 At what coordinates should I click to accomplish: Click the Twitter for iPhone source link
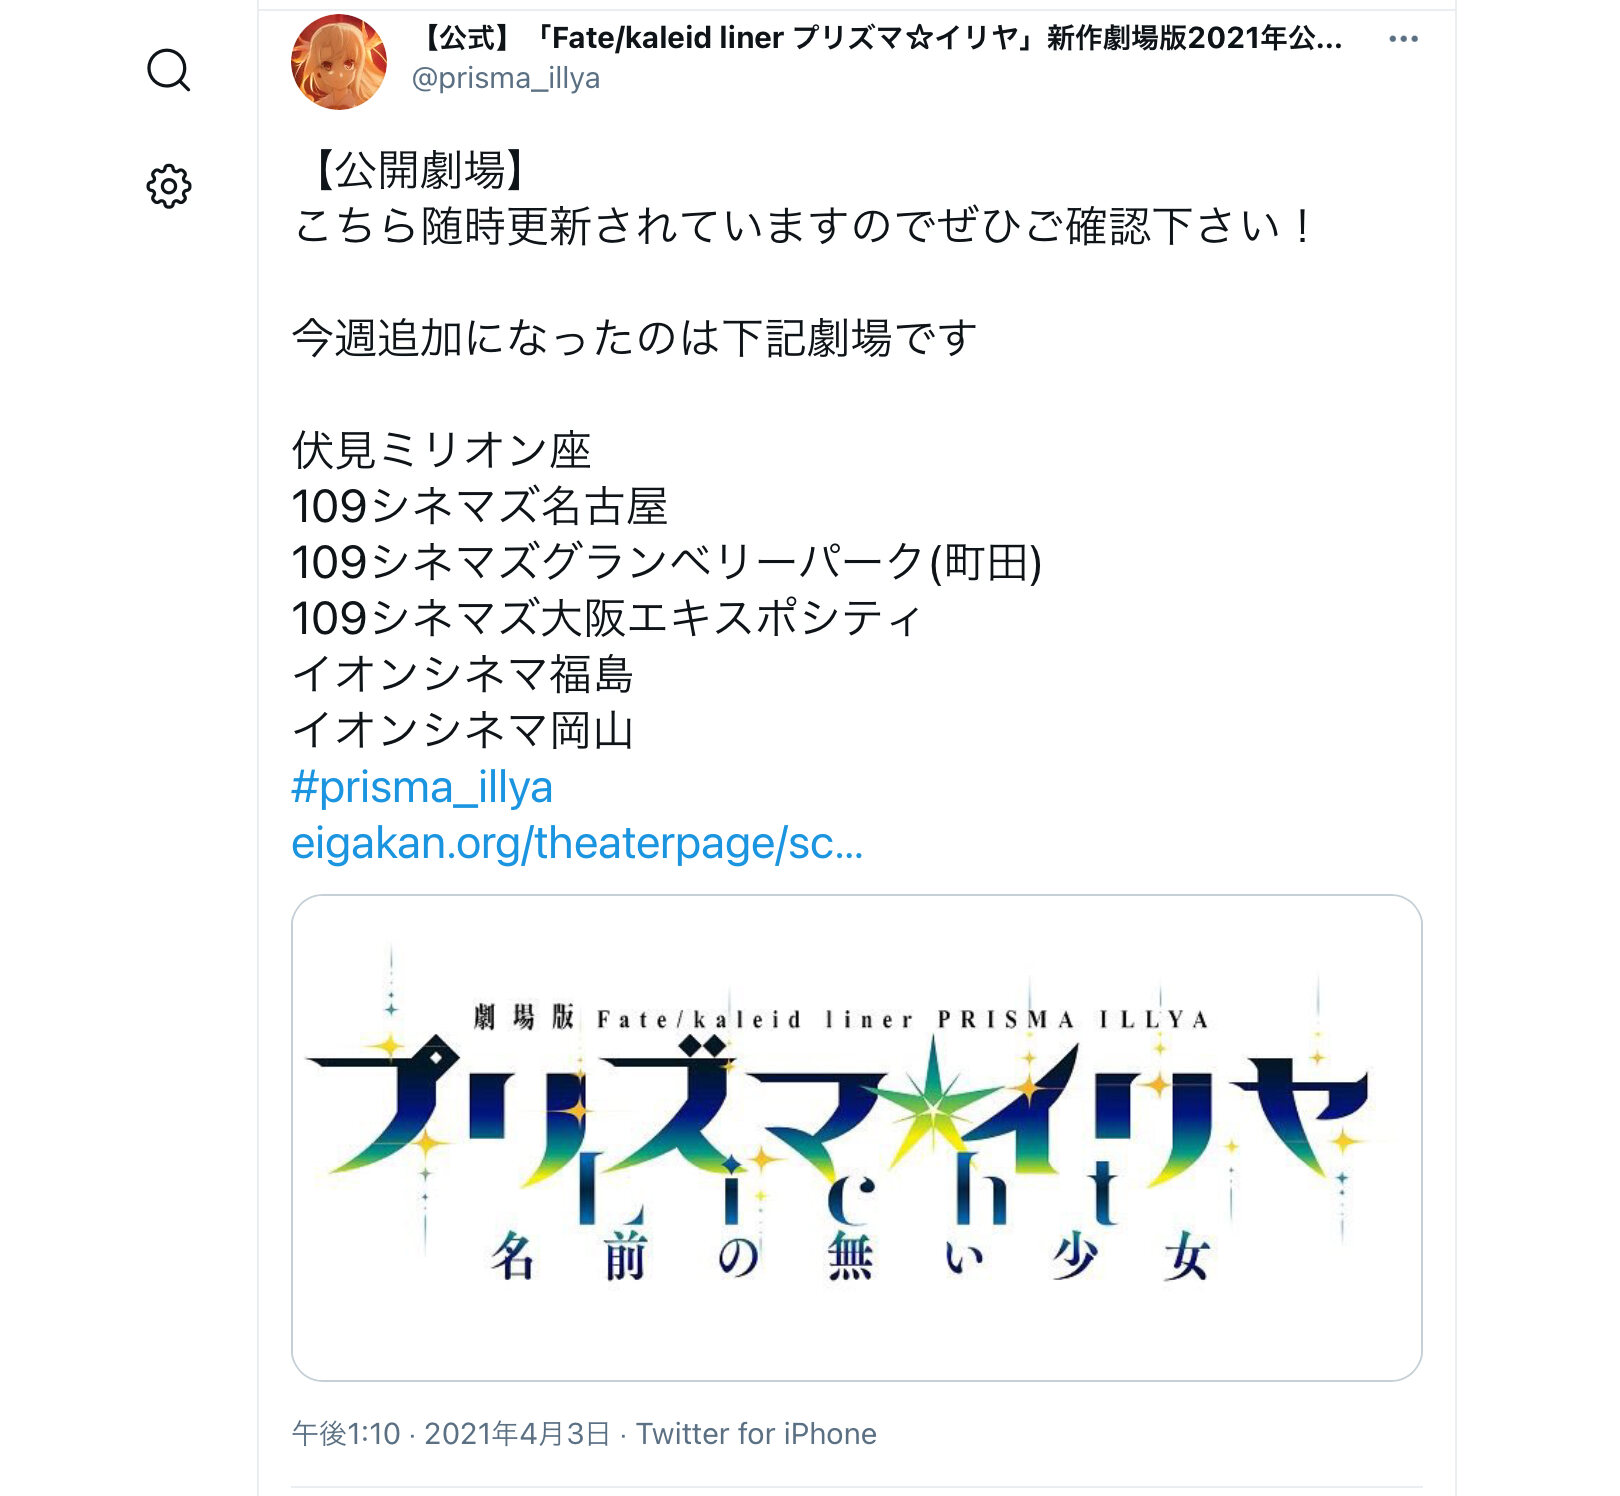(757, 1434)
